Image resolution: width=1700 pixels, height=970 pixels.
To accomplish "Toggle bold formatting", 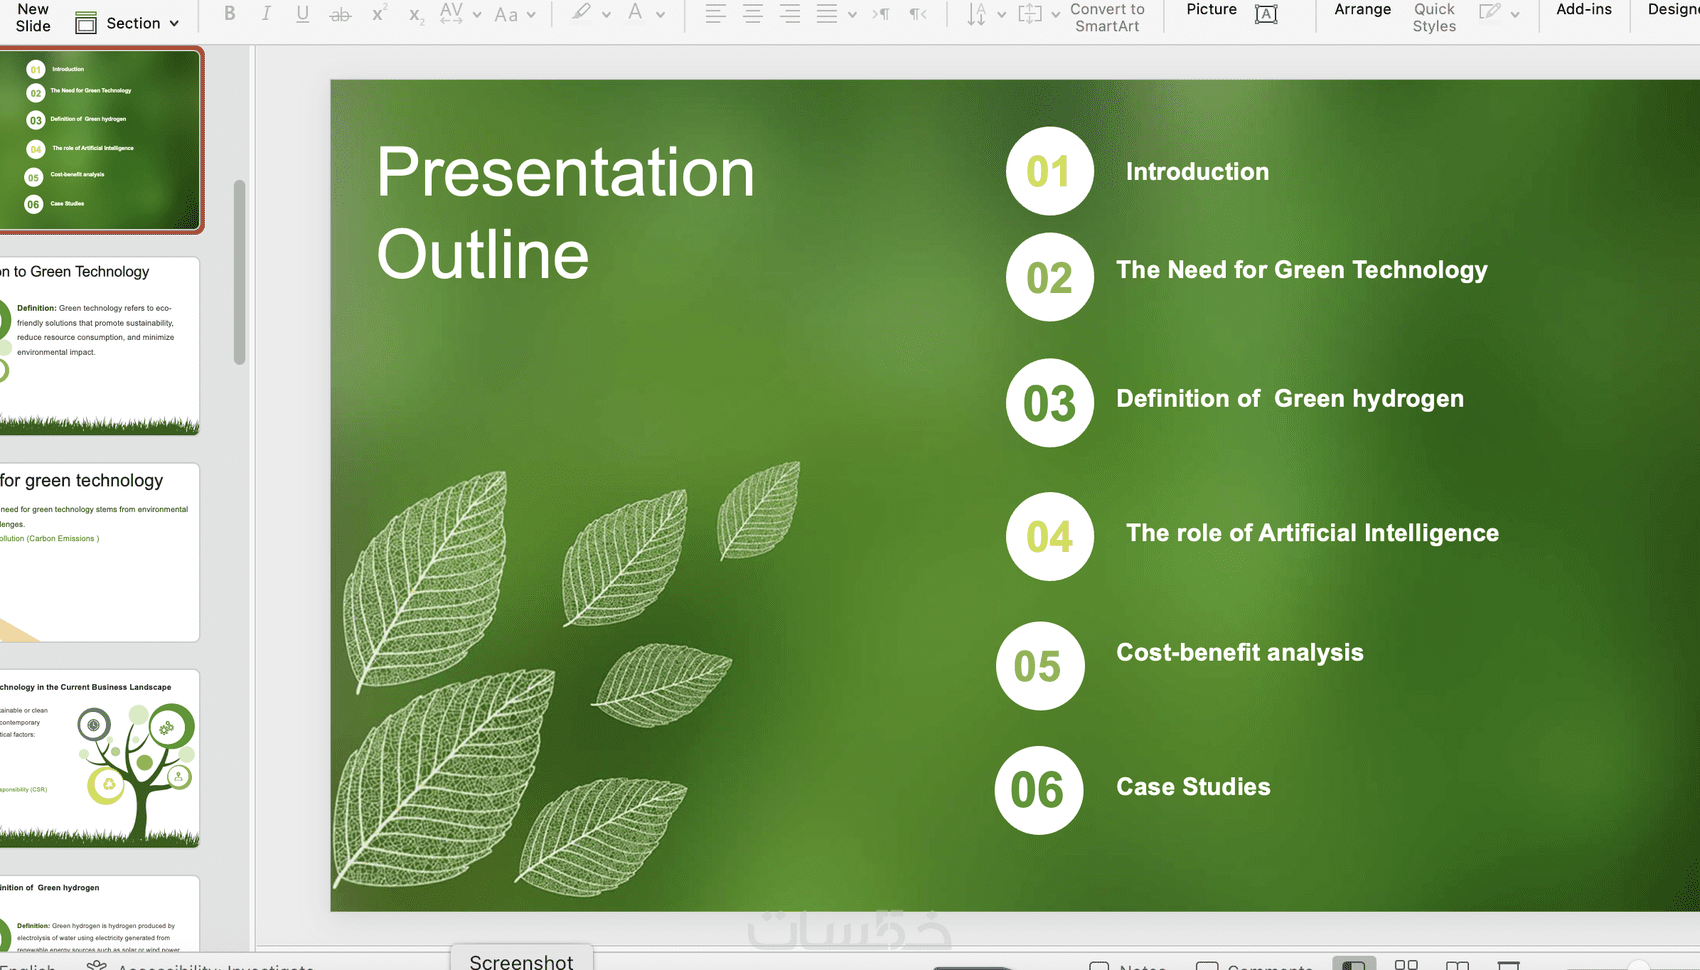I will coord(230,14).
